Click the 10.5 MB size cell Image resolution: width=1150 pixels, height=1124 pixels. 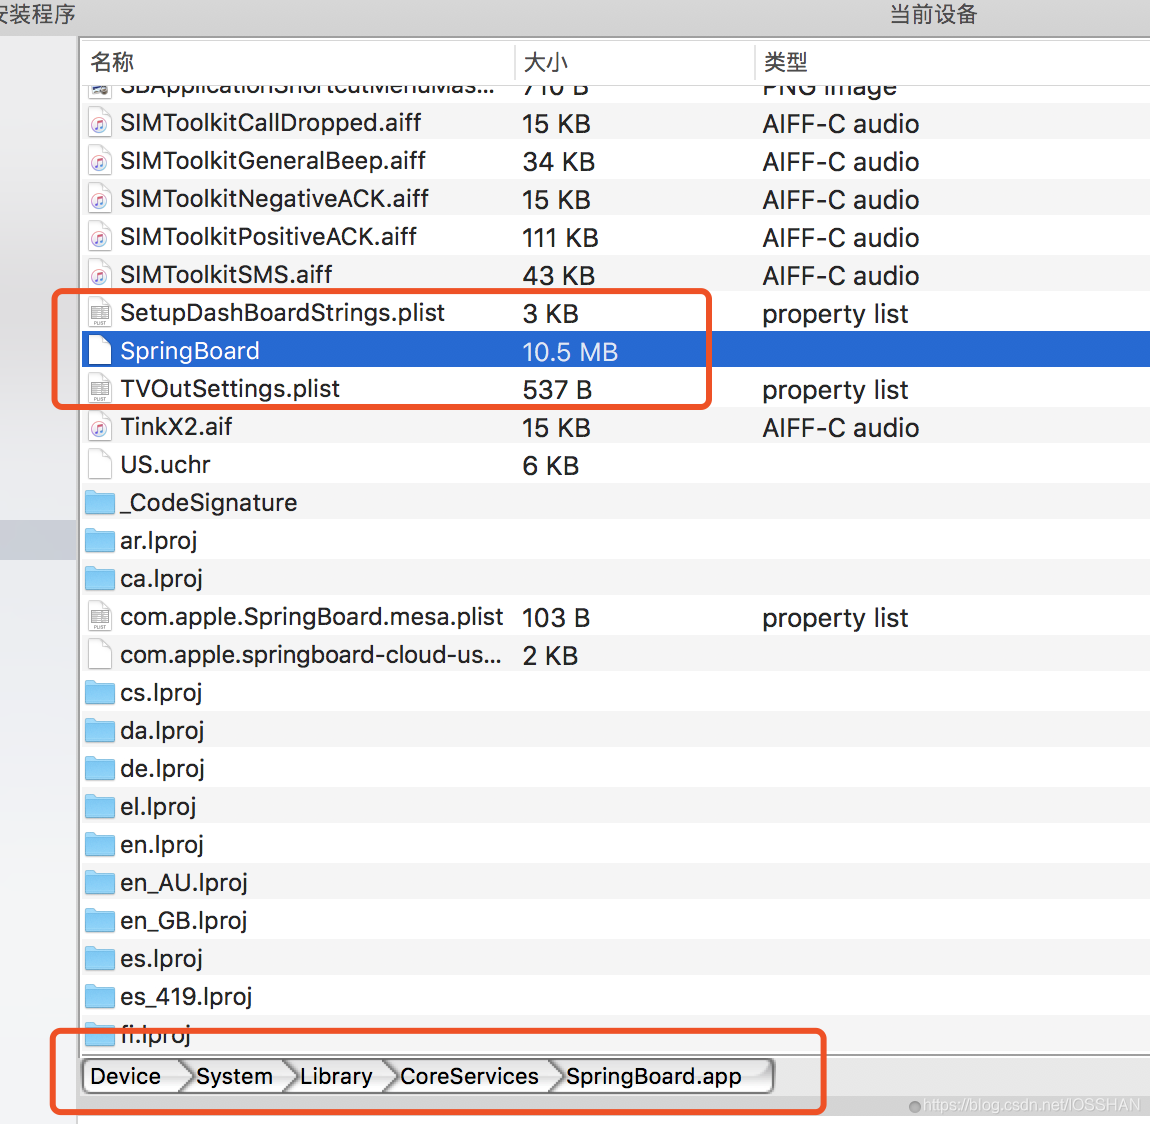(x=570, y=352)
